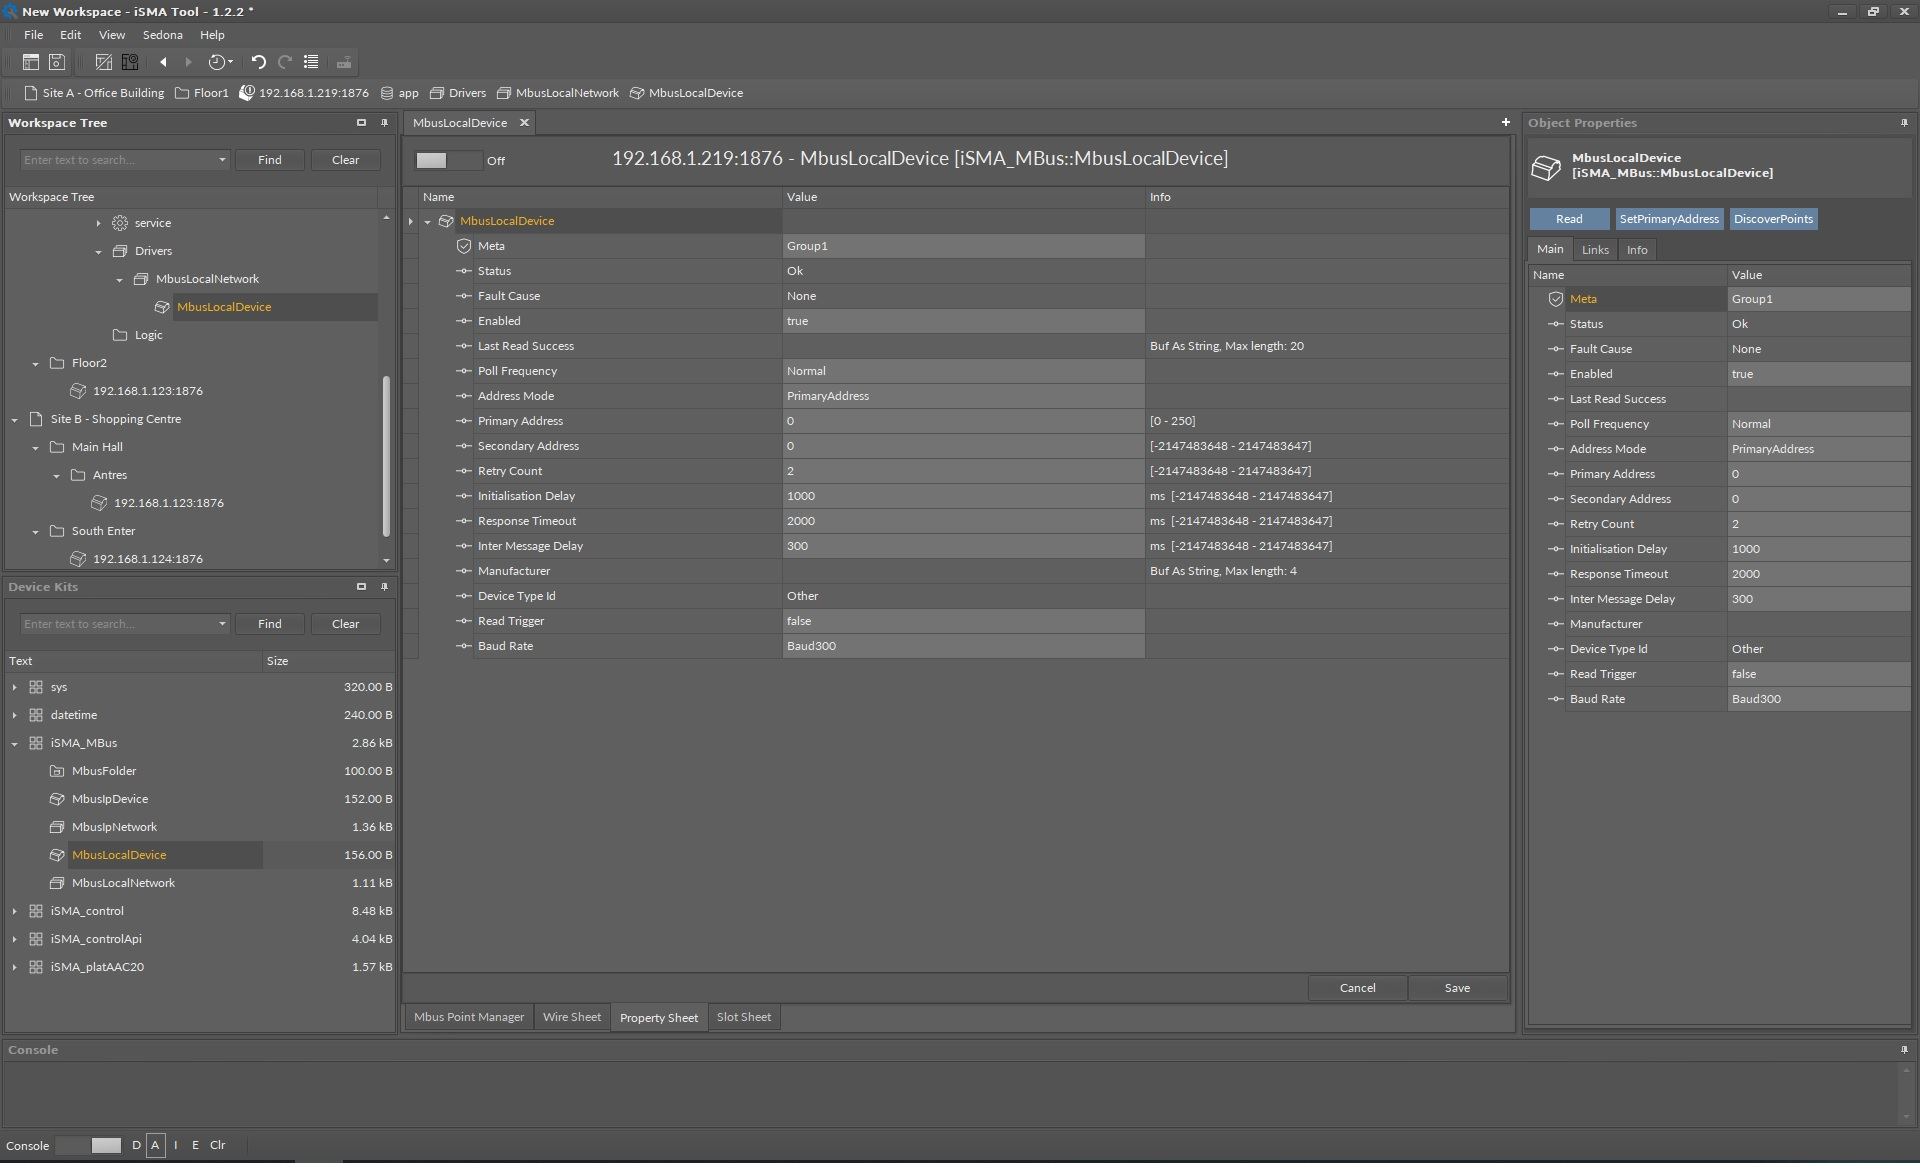The width and height of the screenshot is (1920, 1163).
Task: Click the undo arrow in toolbar
Action: [258, 62]
